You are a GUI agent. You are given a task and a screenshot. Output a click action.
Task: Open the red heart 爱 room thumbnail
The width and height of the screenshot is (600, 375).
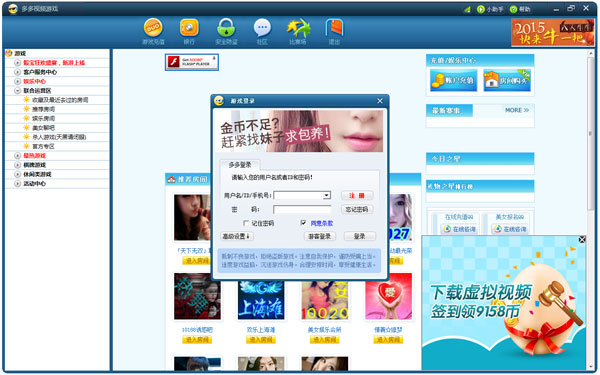point(388,297)
